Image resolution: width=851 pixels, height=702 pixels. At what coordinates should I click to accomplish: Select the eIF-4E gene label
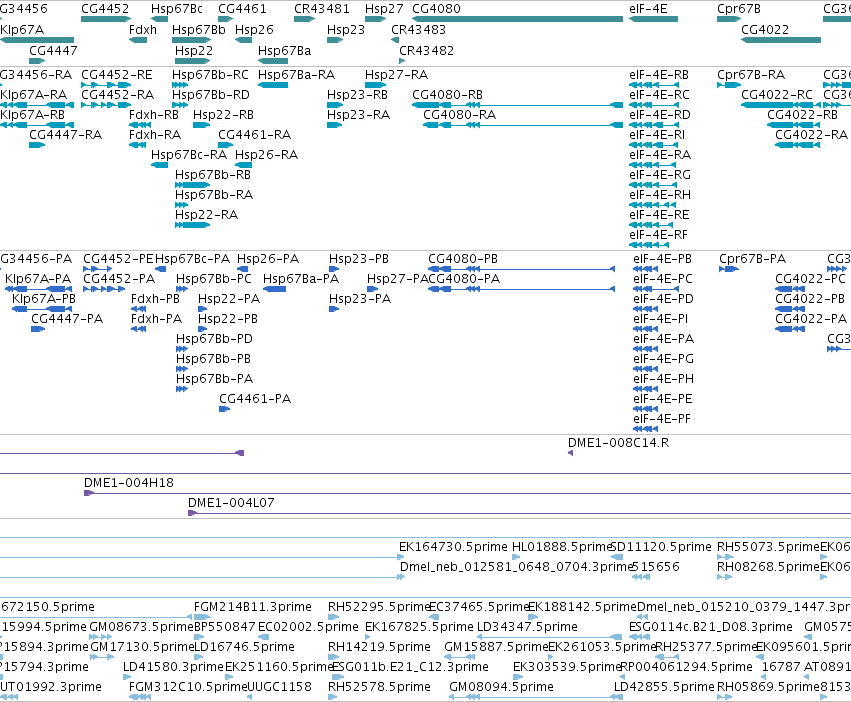click(648, 9)
